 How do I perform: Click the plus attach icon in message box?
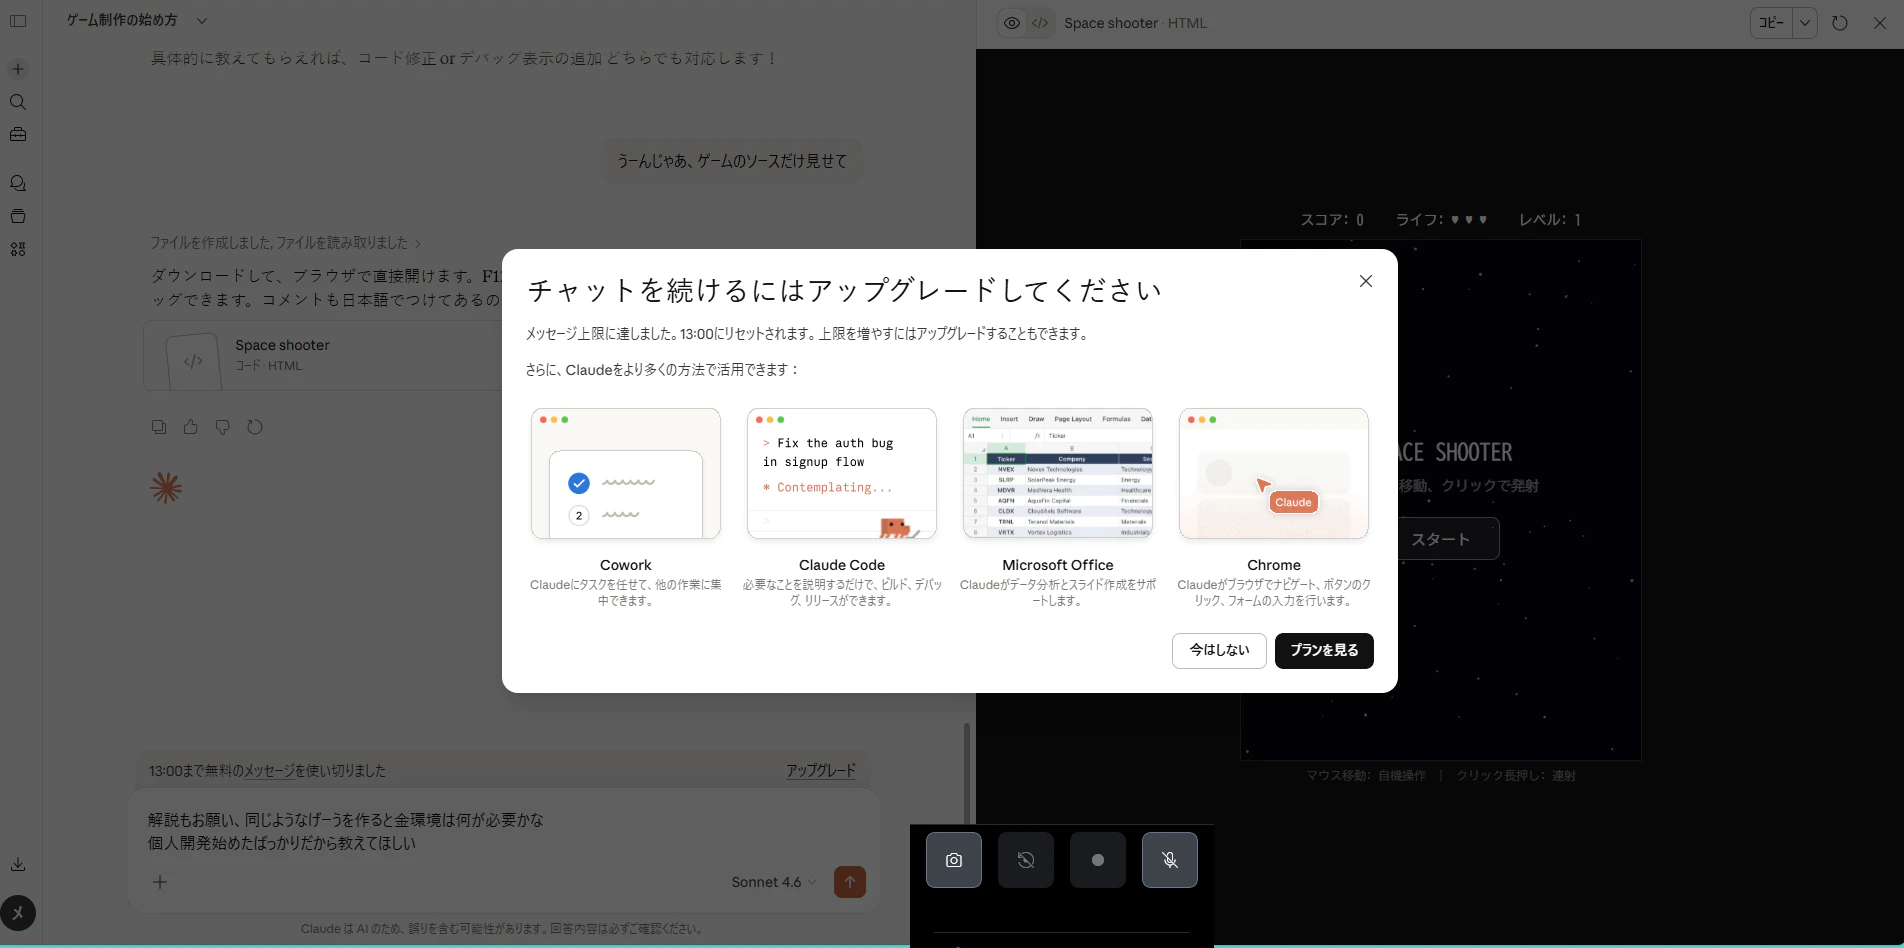click(160, 882)
